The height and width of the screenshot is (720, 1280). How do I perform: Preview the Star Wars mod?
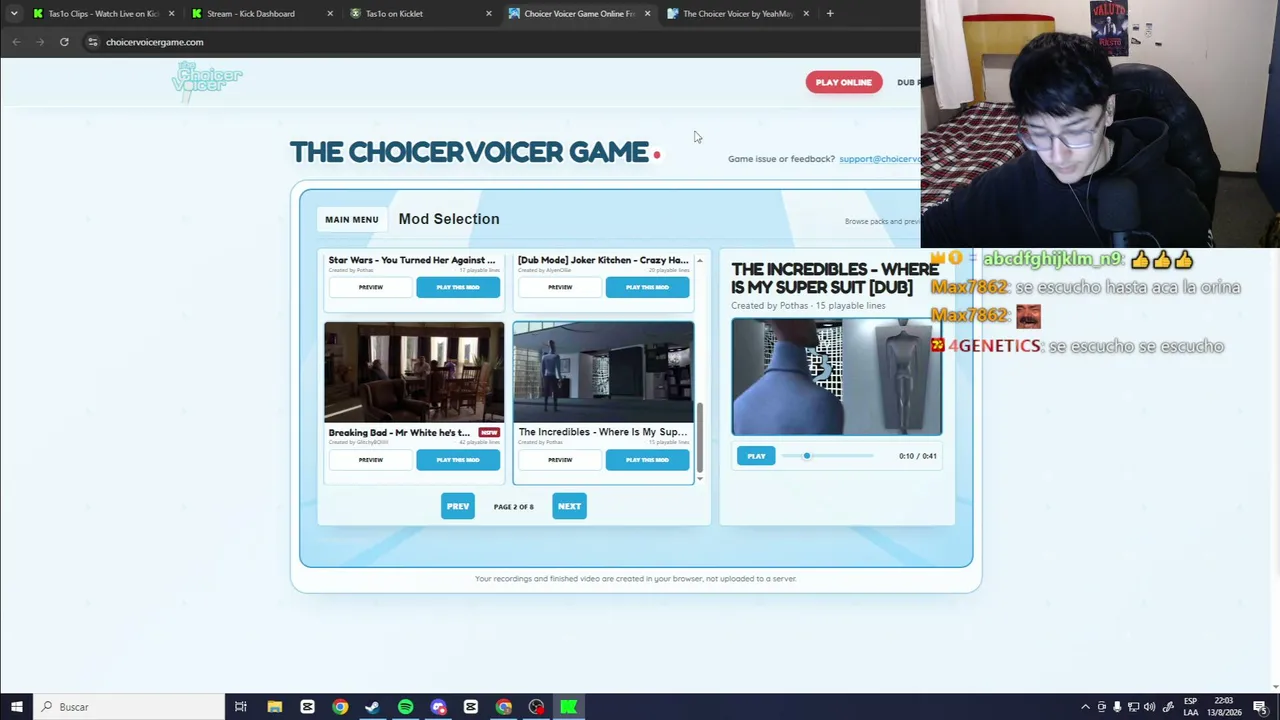click(x=371, y=287)
